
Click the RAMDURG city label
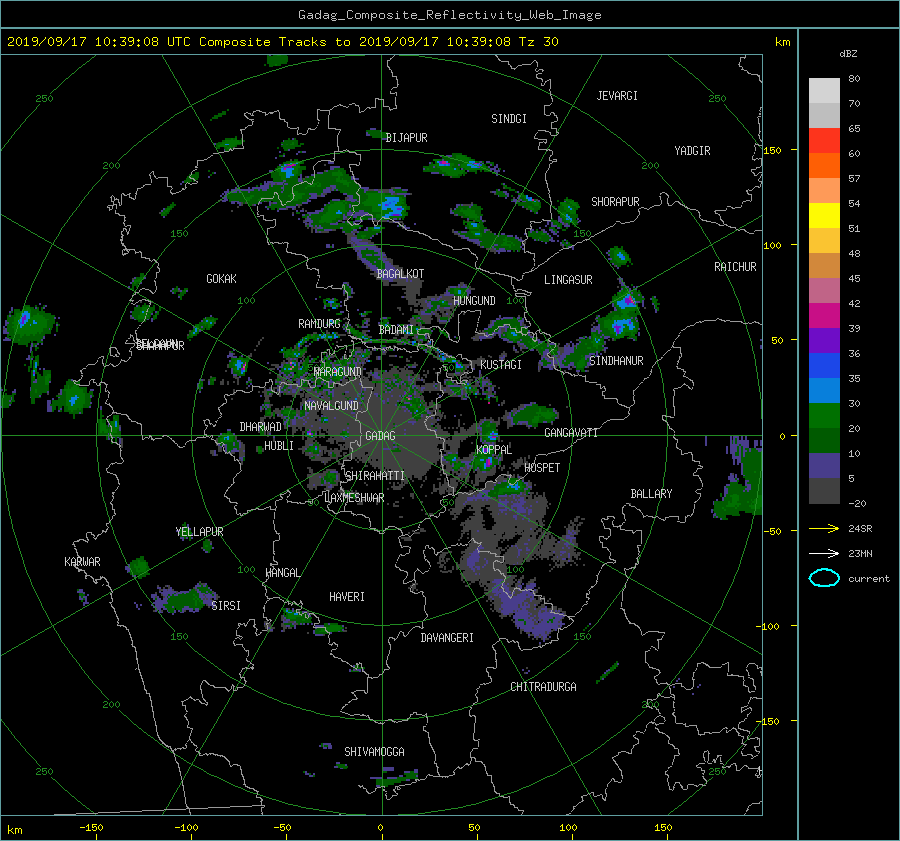coord(319,324)
